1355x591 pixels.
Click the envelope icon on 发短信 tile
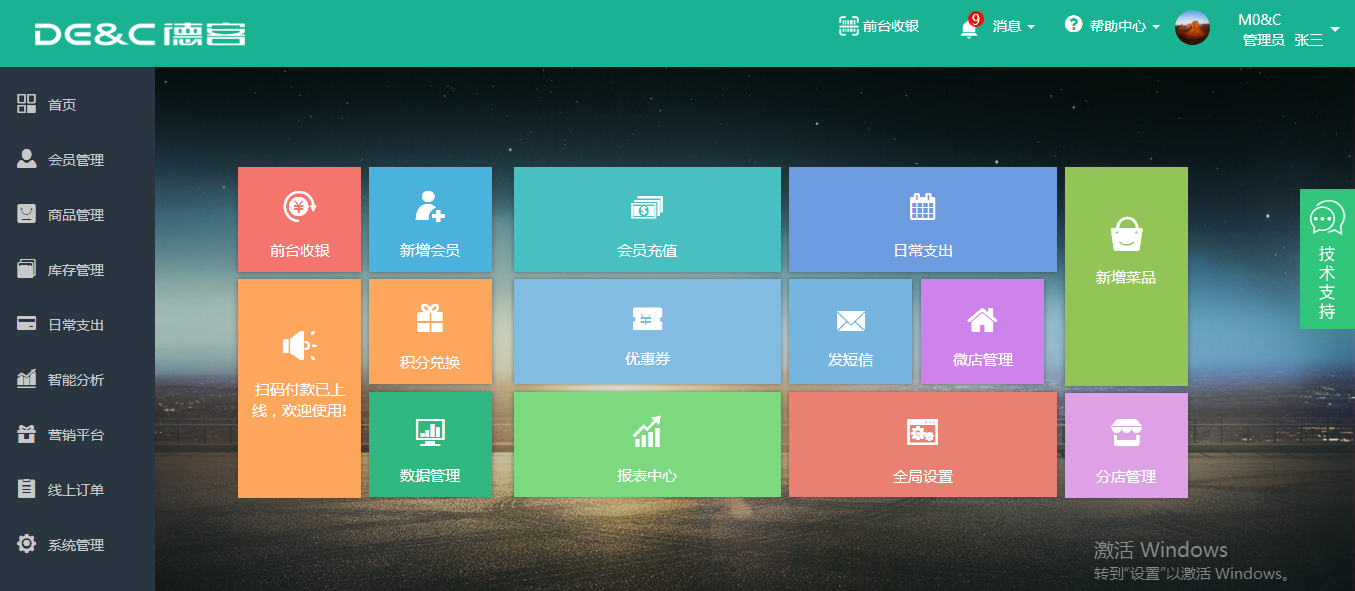pos(850,321)
